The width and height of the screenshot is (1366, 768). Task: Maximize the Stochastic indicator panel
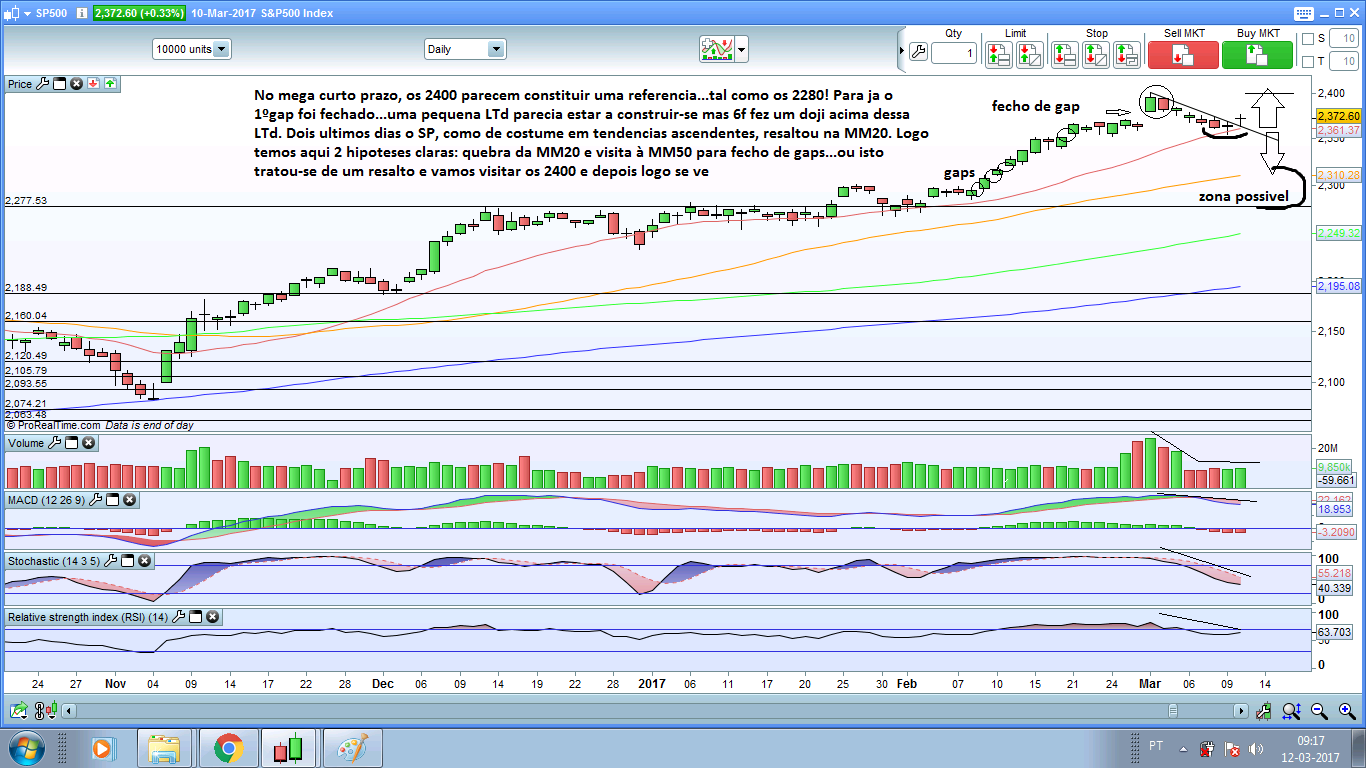pyautogui.click(x=128, y=561)
